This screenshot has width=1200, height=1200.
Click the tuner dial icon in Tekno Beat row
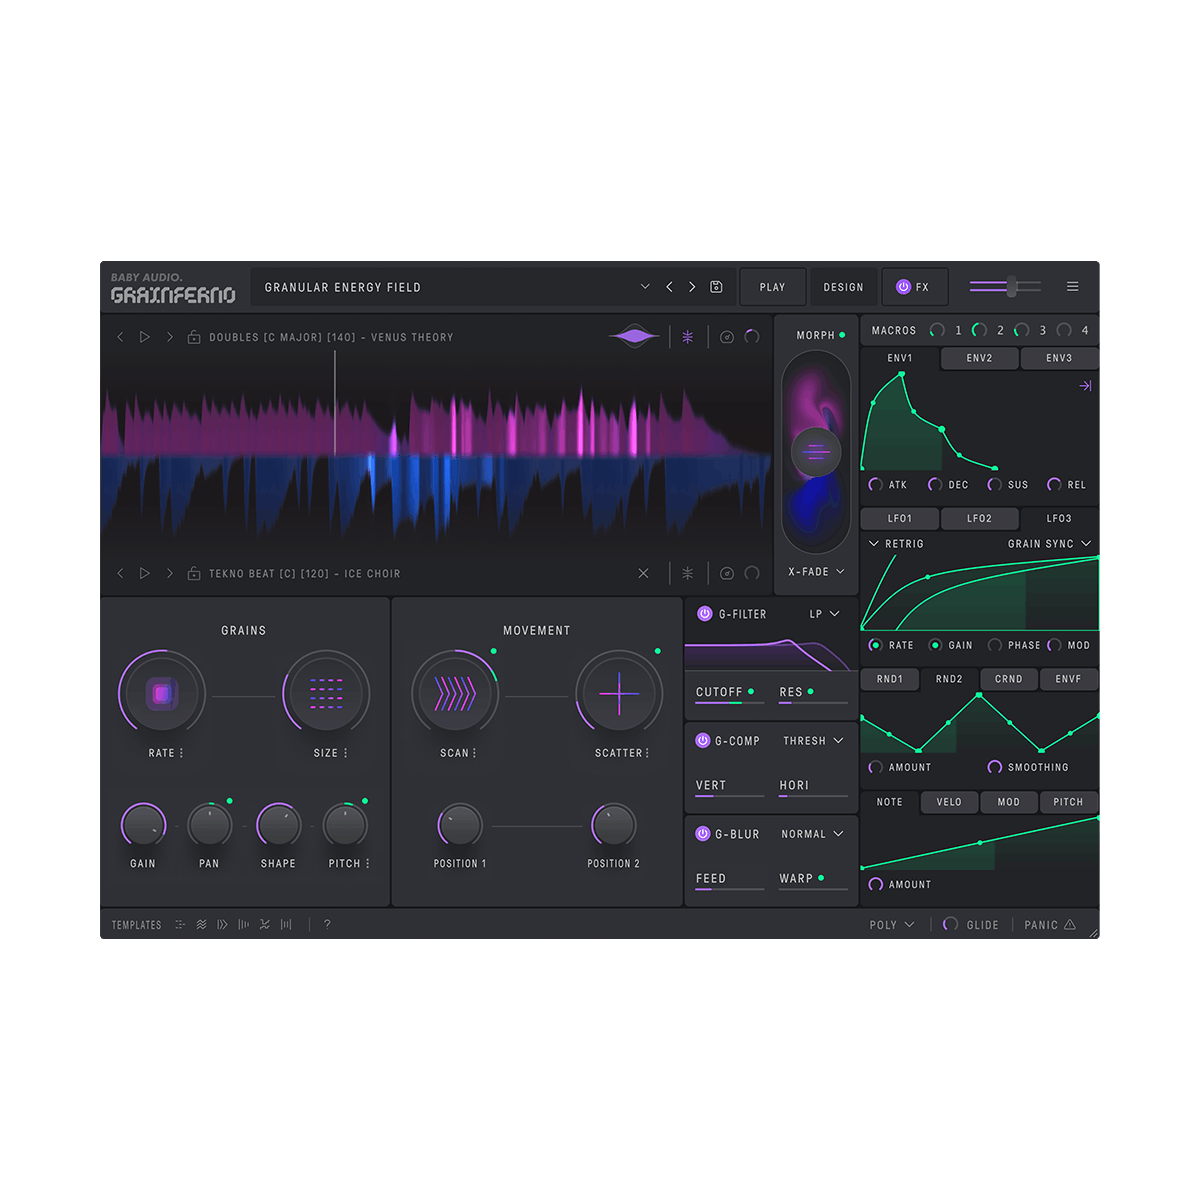[x=727, y=573]
